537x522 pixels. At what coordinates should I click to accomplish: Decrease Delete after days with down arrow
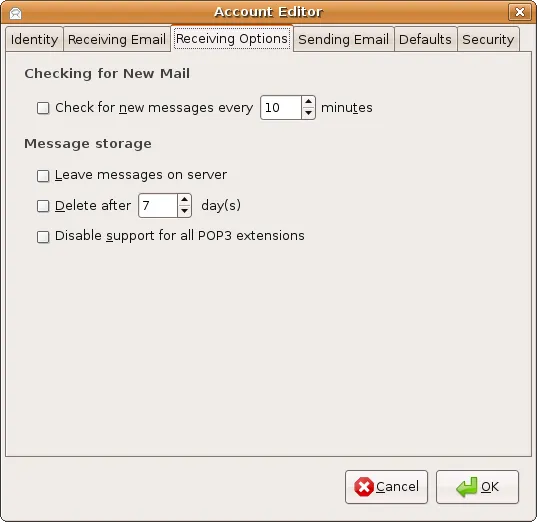point(184,211)
